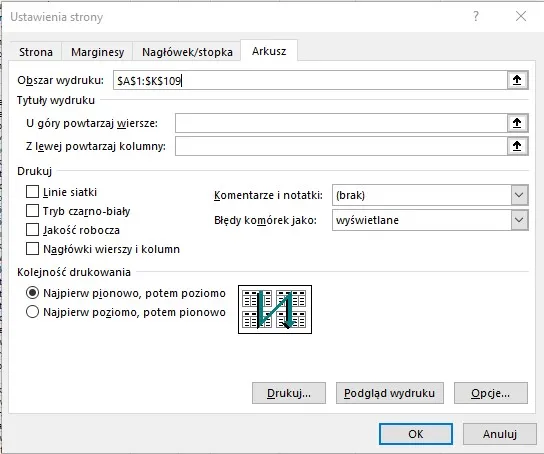Image resolution: width=544 pixels, height=454 pixels.
Task: Select Najpierw poziomo, potem pionowo radio
Action: click(32, 312)
